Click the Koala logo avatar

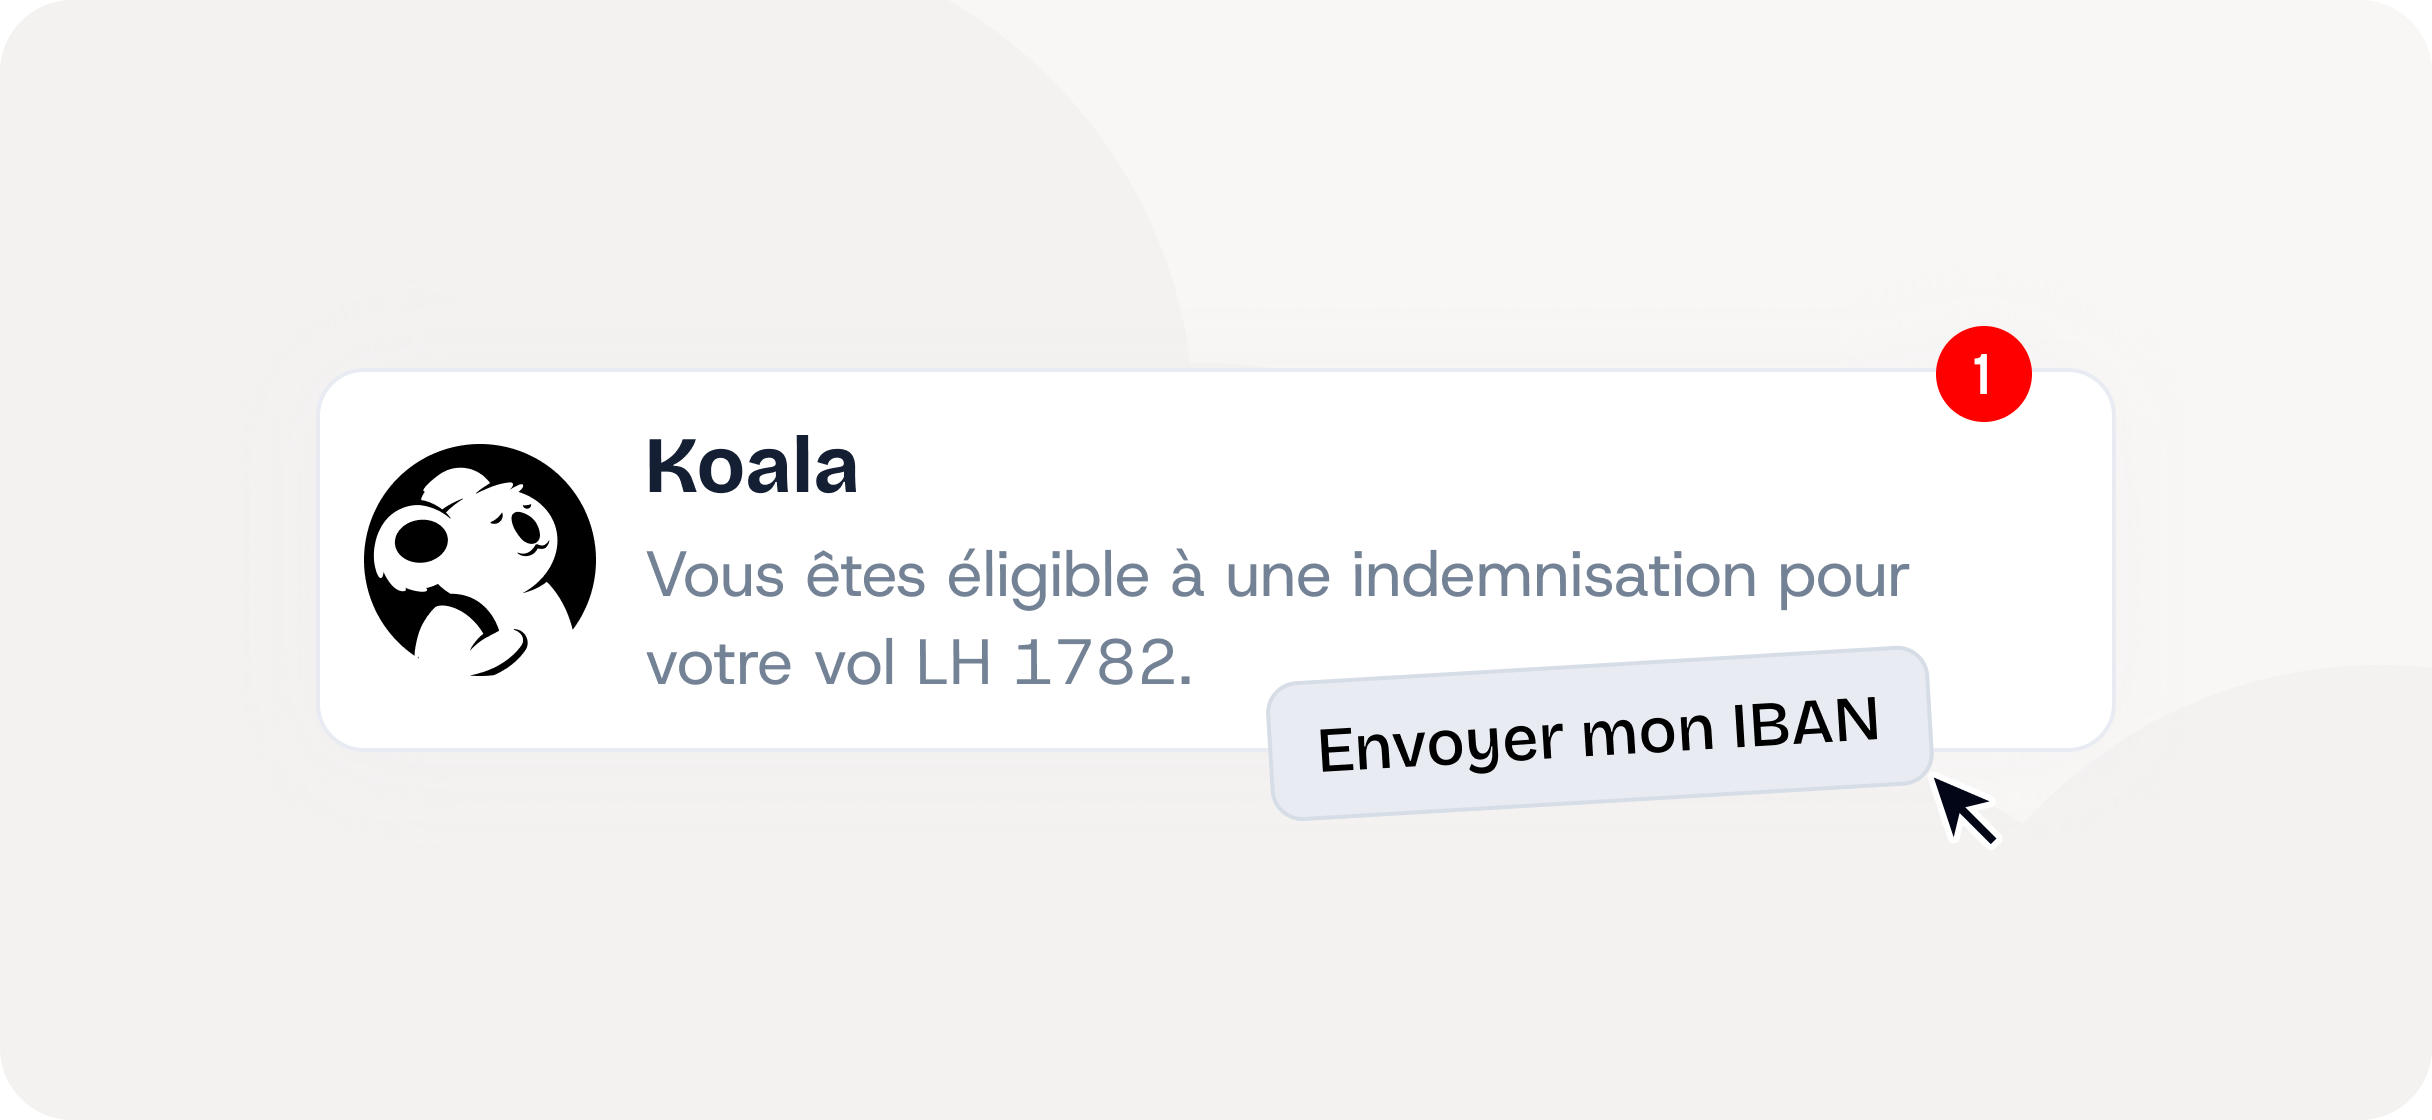point(480,560)
